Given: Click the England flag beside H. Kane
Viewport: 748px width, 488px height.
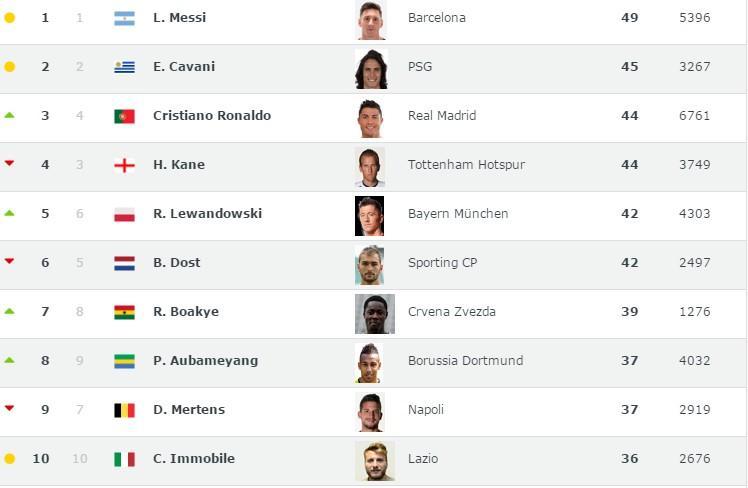Looking at the screenshot, I should pyautogui.click(x=125, y=166).
